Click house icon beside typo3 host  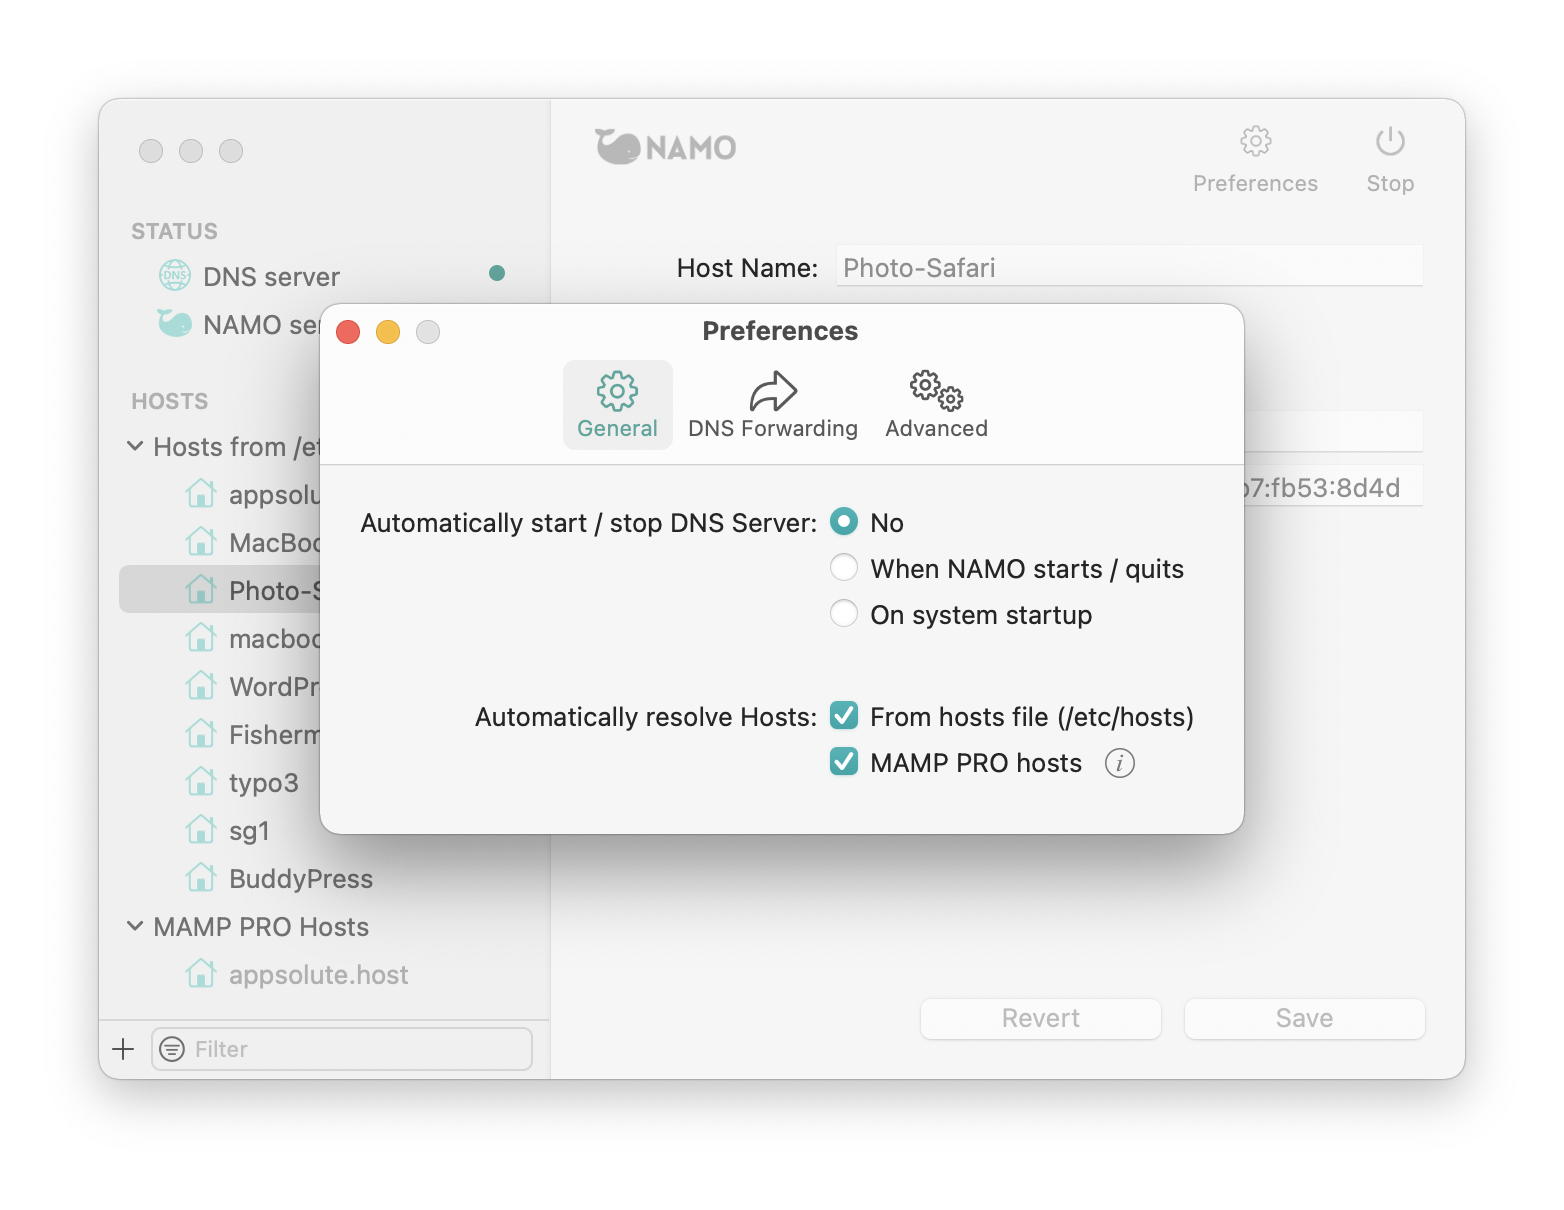click(x=201, y=781)
